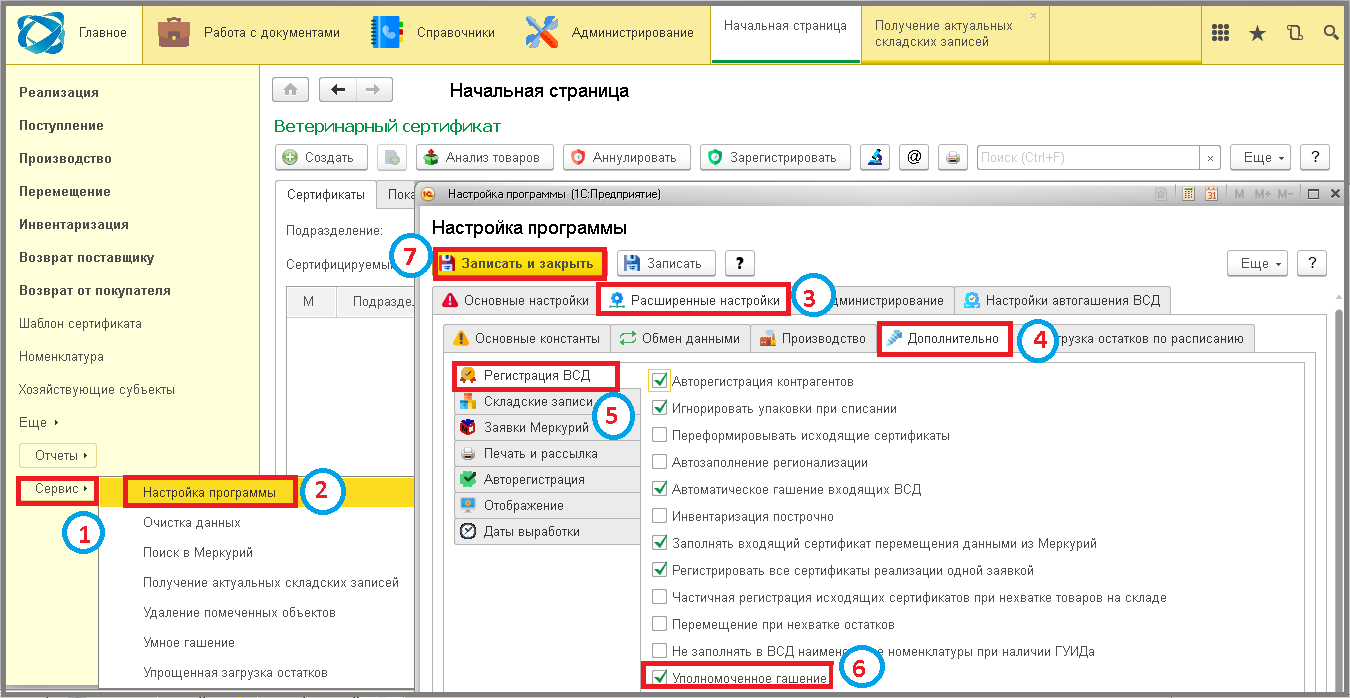The image size is (1350, 698).
Task: Expand Еще in left sidebar
Action: [x=39, y=422]
